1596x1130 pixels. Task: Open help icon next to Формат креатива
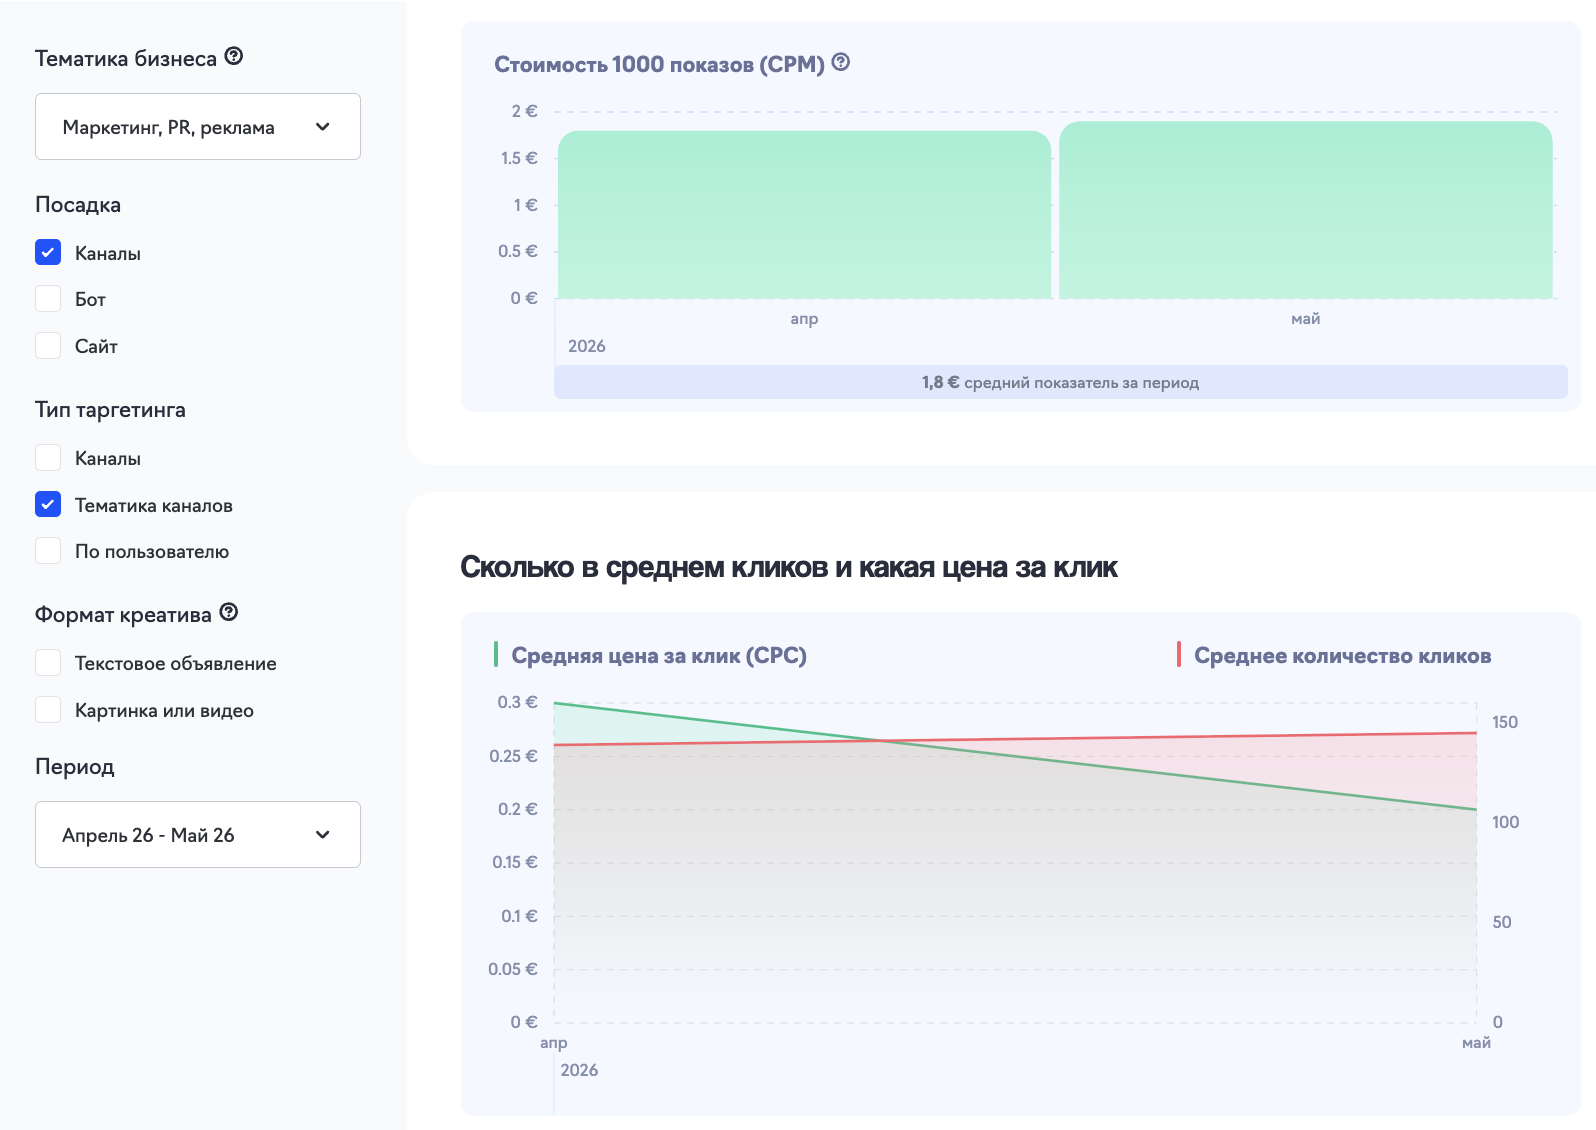pos(229,612)
